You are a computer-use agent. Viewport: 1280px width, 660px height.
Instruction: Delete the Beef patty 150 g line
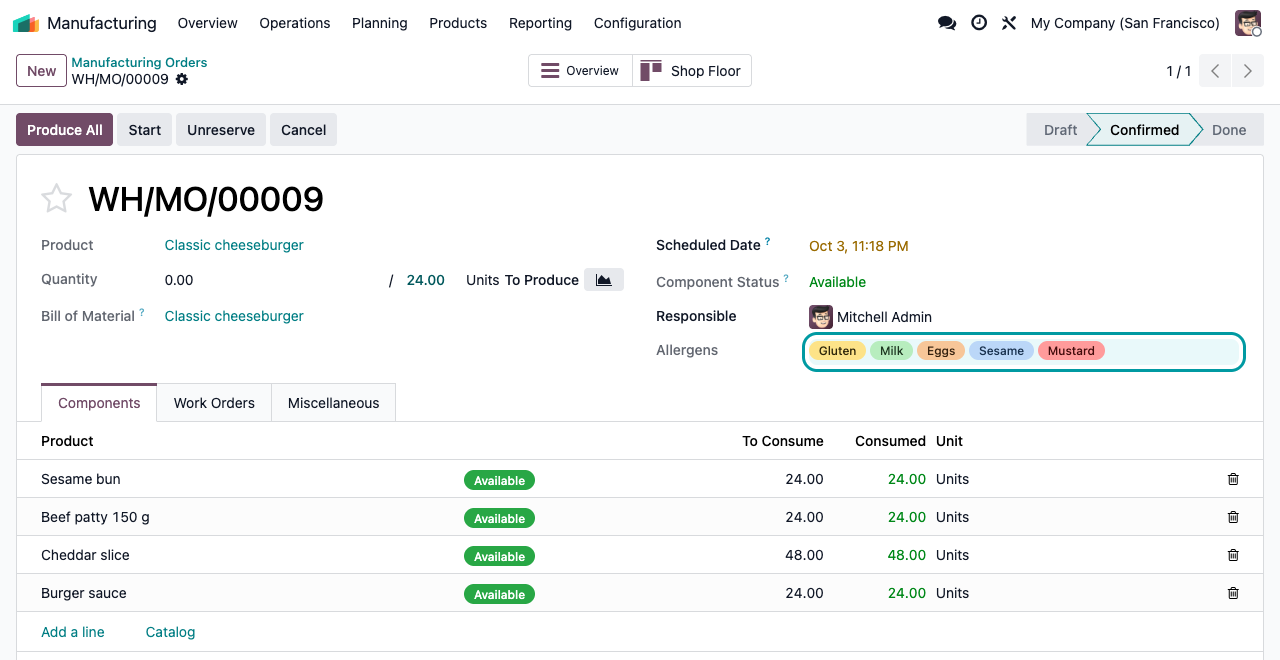point(1233,517)
